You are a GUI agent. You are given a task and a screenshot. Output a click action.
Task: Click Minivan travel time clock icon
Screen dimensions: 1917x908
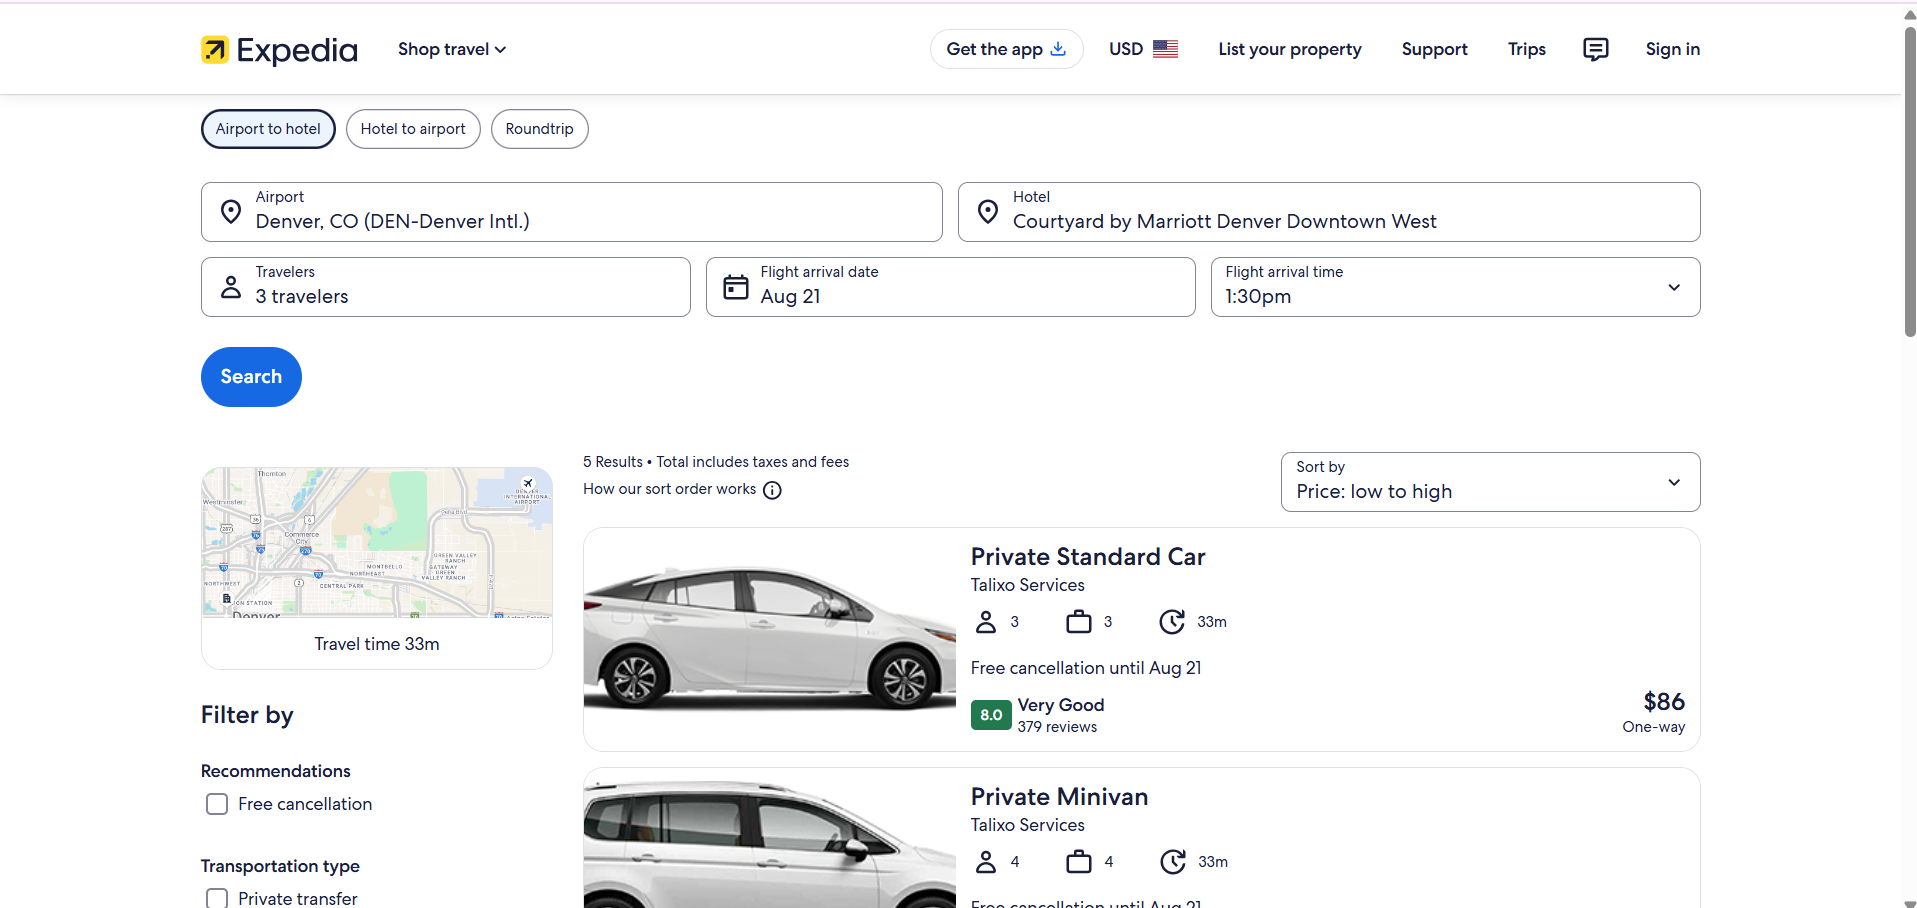pyautogui.click(x=1173, y=862)
